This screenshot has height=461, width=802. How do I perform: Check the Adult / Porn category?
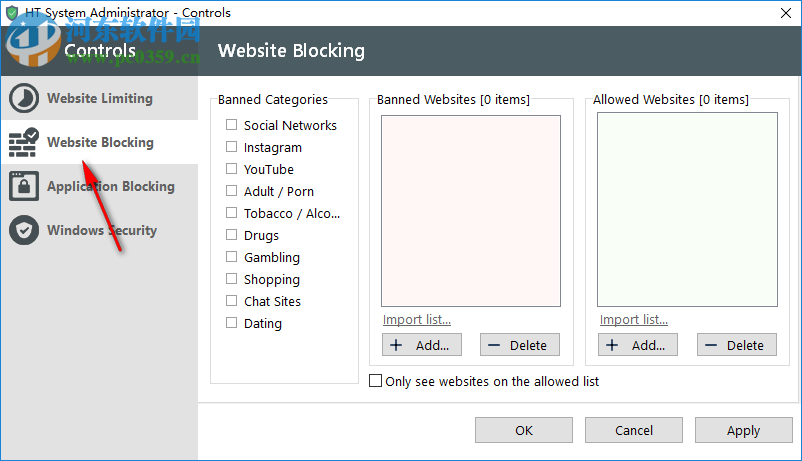232,191
